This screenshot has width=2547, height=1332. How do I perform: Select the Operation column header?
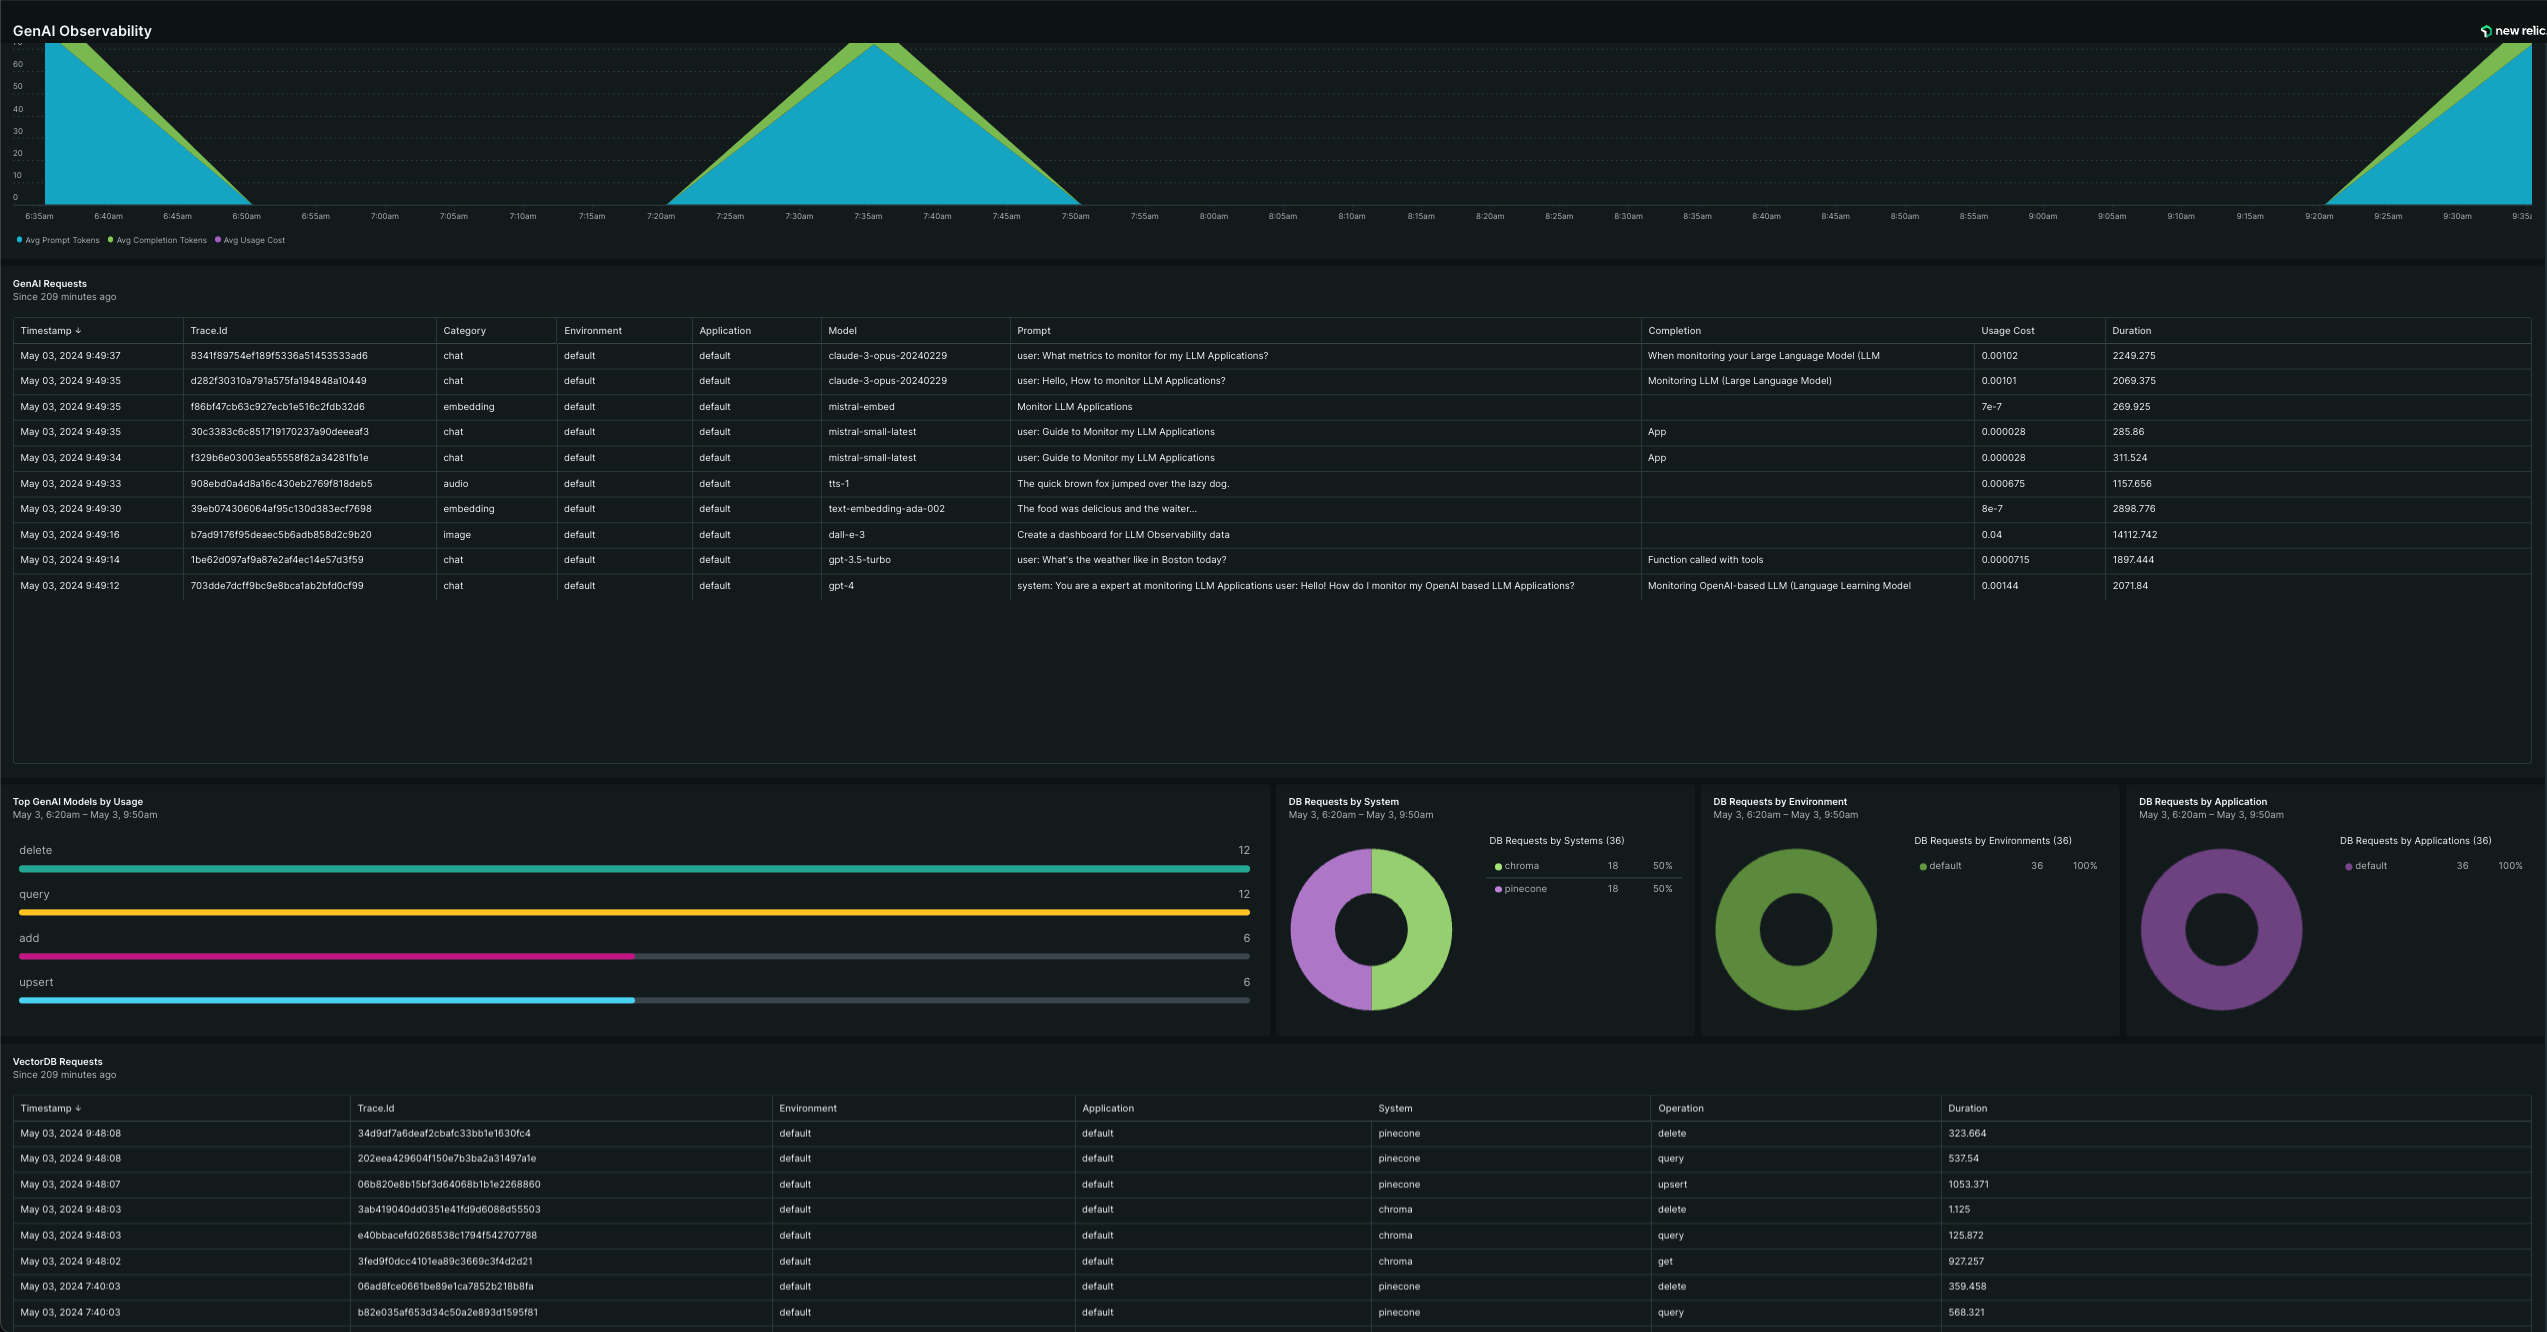[x=1680, y=1109]
